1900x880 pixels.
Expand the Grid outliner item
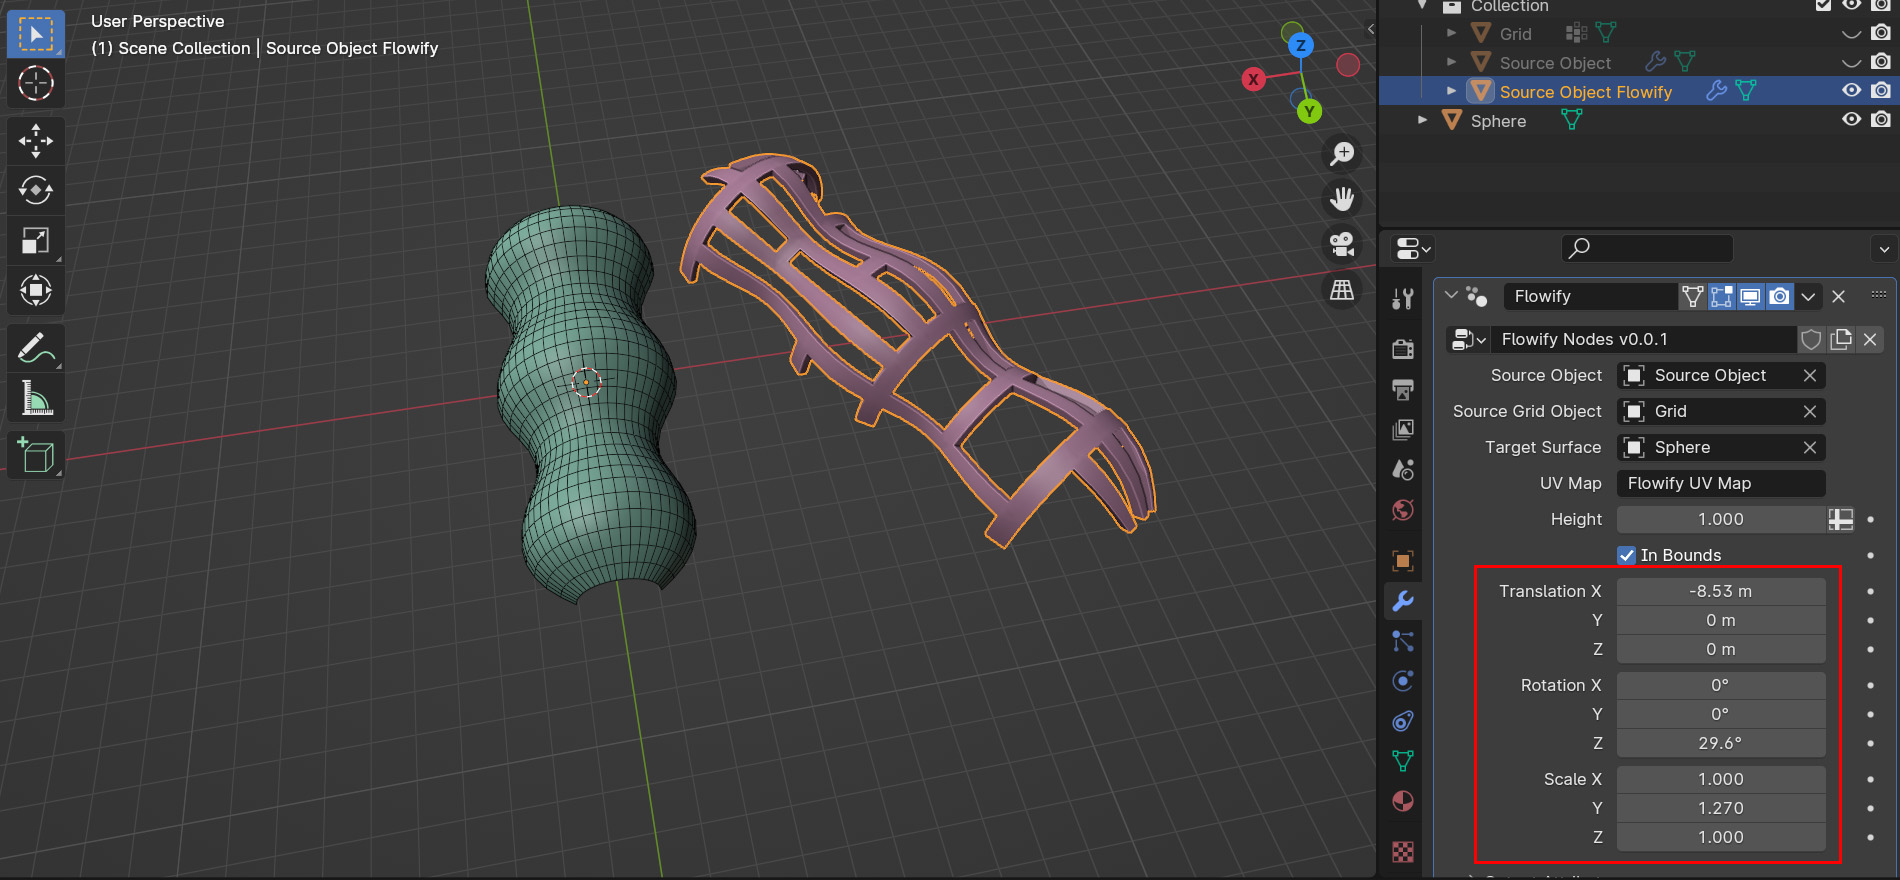[1451, 33]
